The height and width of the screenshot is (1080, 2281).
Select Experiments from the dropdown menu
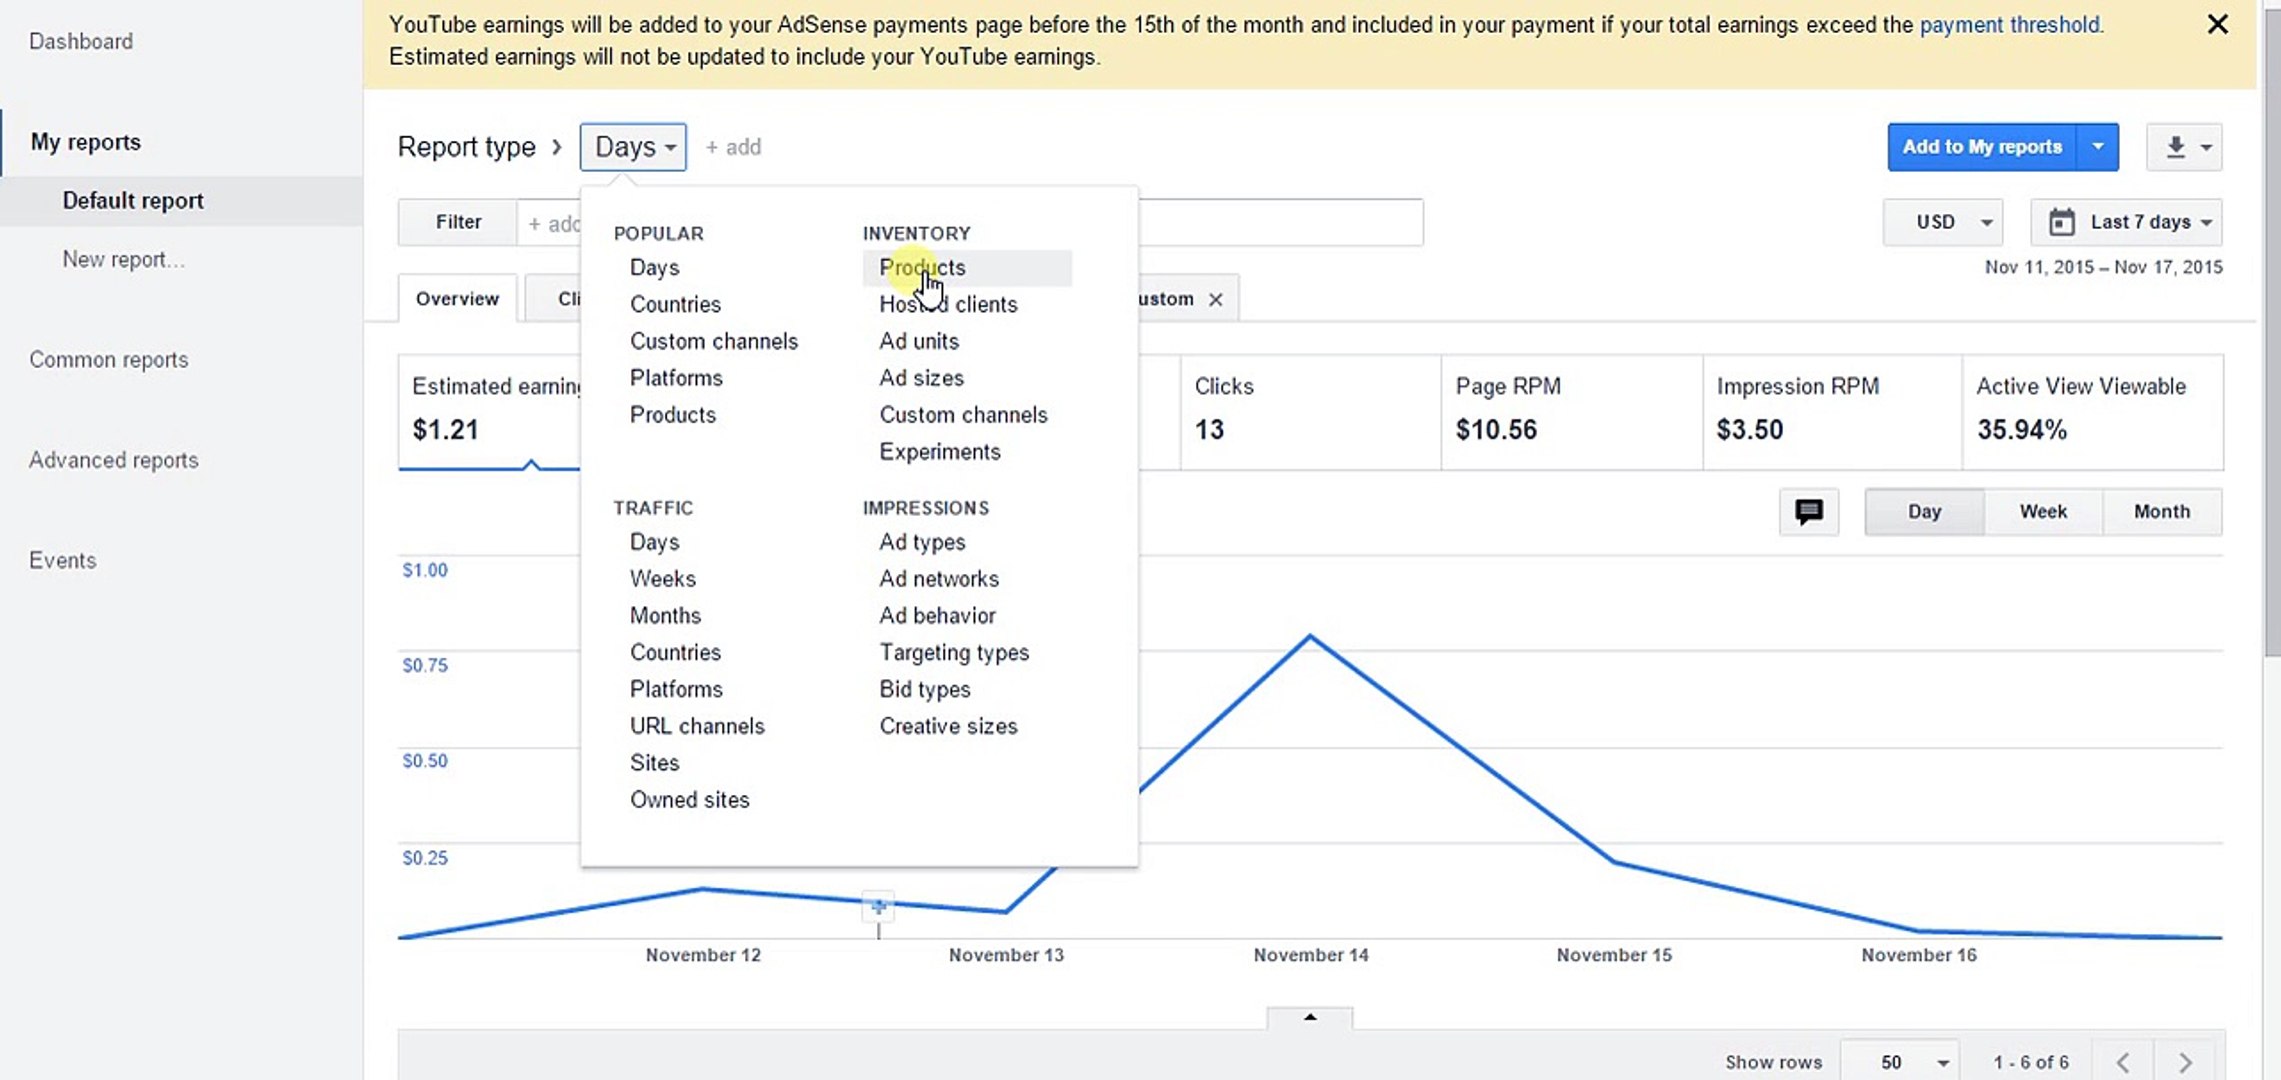[x=940, y=452]
